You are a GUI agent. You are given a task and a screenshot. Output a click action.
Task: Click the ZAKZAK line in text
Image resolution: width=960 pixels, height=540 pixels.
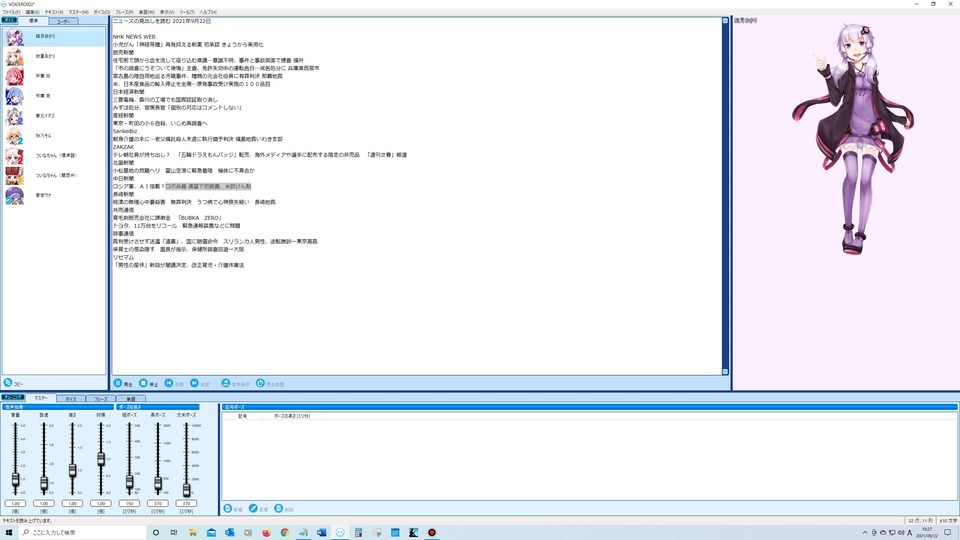(123, 147)
